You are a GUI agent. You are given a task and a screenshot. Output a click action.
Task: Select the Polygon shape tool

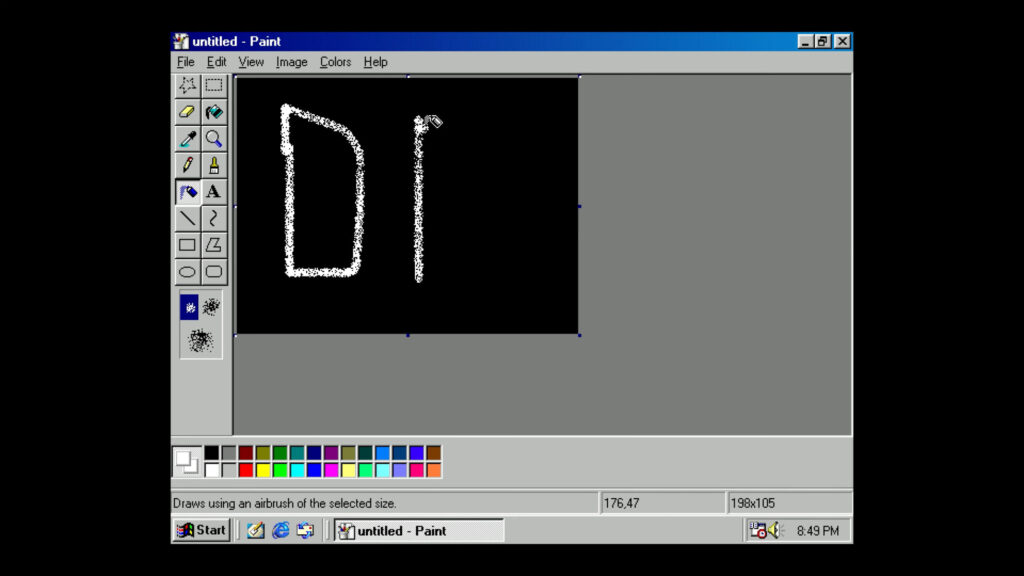tap(213, 245)
